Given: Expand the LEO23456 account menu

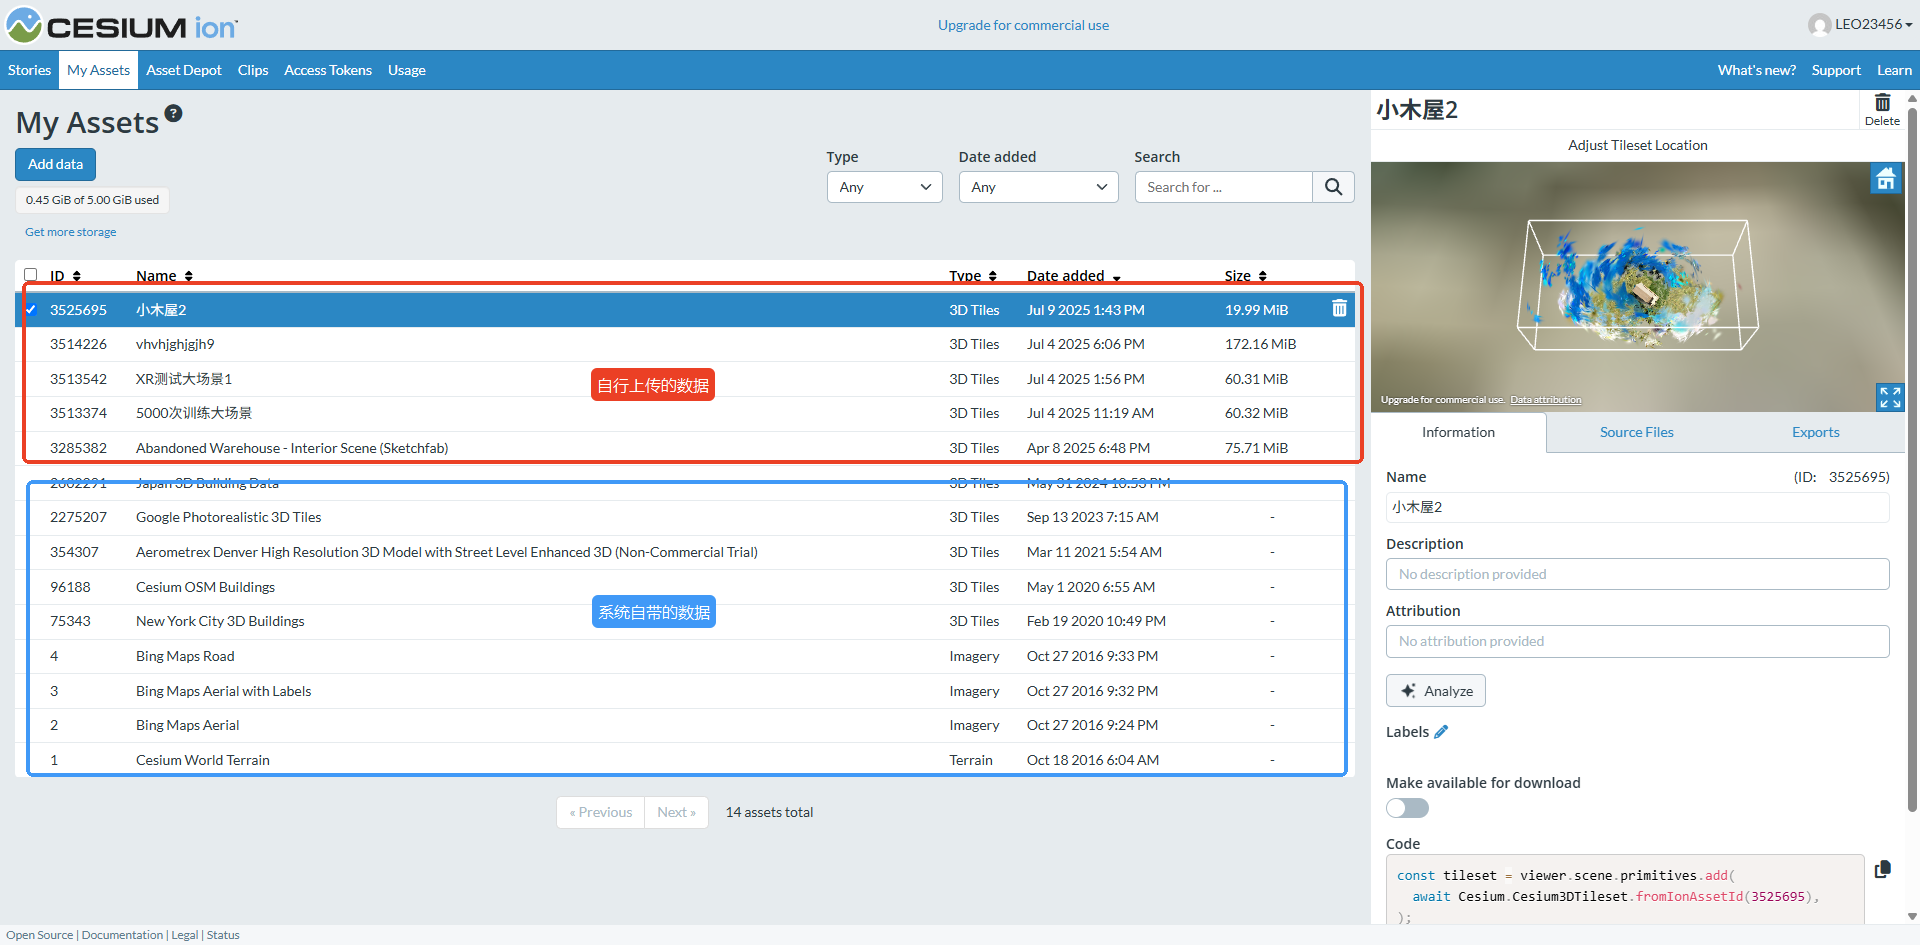Looking at the screenshot, I should coord(1860,24).
